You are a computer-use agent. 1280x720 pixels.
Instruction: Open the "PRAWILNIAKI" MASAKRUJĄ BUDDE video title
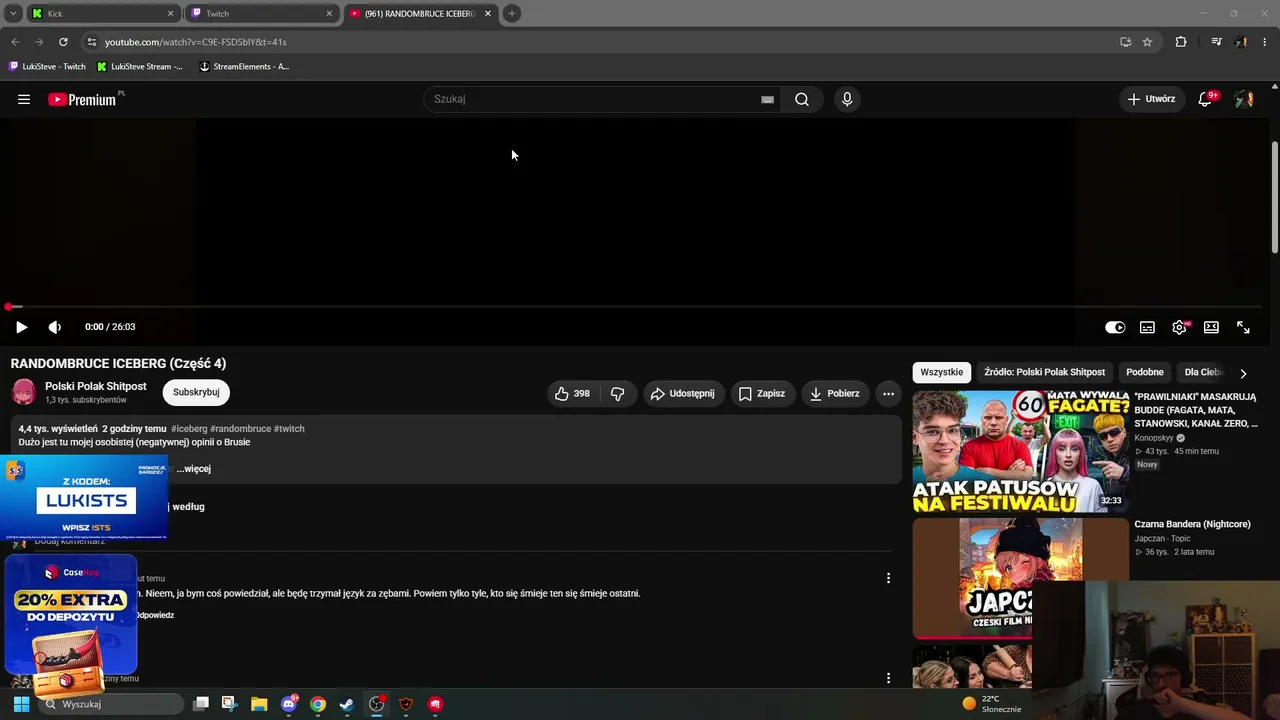point(1195,410)
